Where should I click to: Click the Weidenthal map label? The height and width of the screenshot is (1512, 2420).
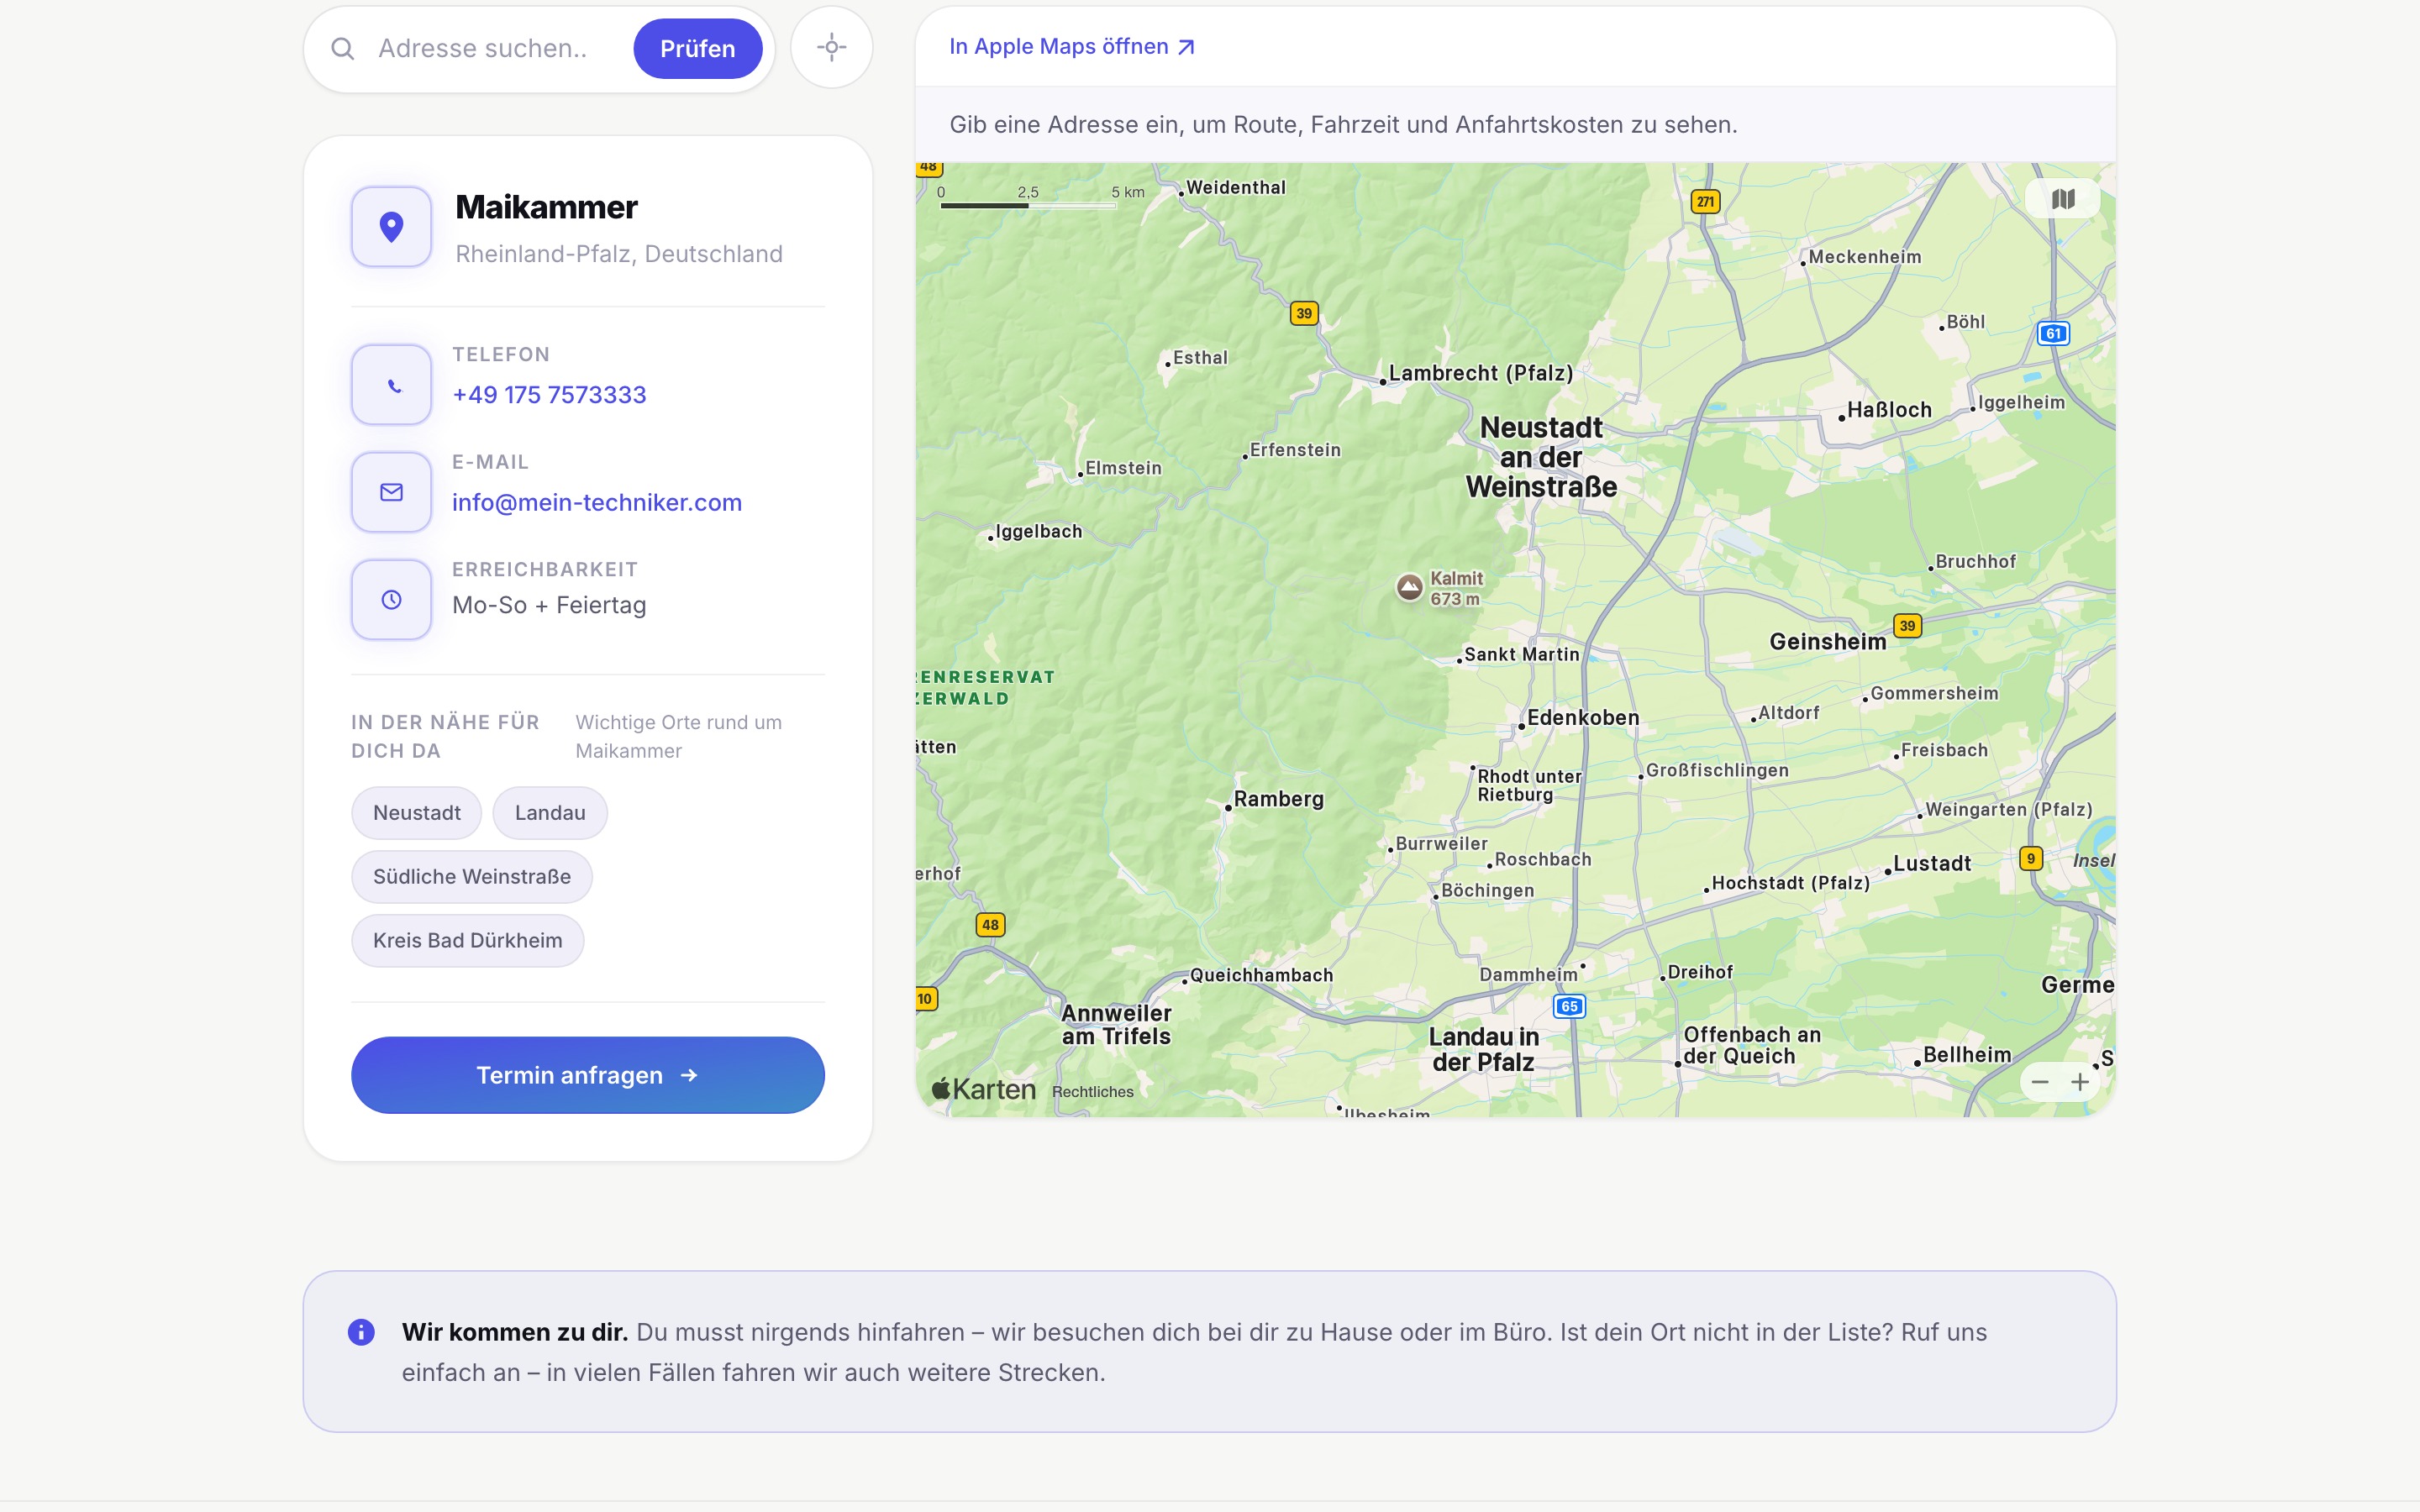[x=1236, y=187]
